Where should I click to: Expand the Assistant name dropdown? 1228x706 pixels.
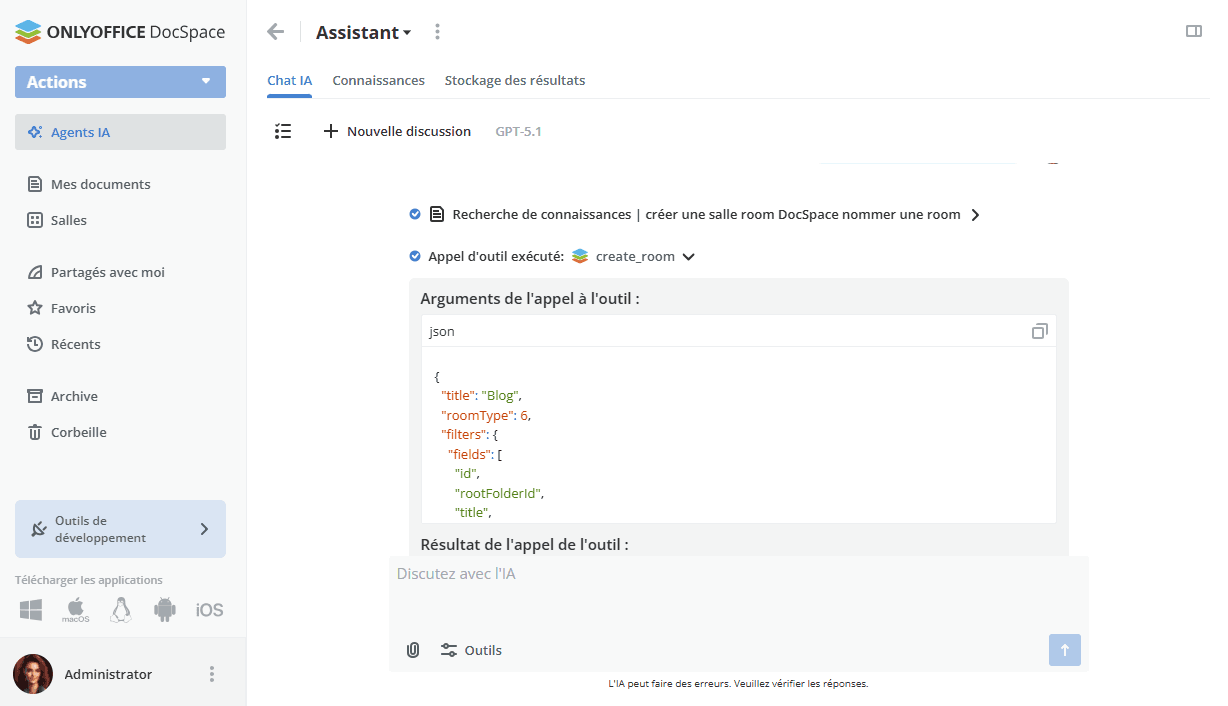pyautogui.click(x=409, y=31)
